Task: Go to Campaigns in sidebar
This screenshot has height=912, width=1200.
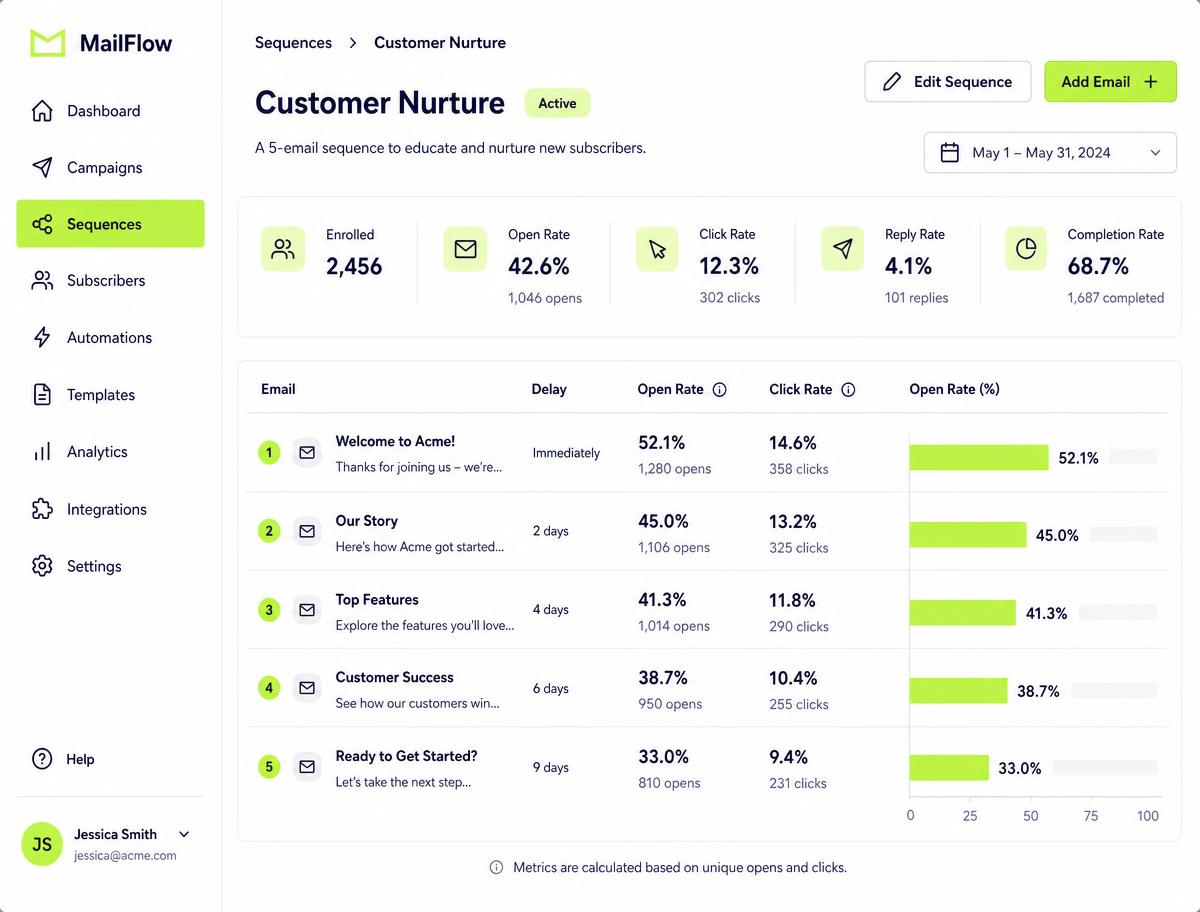Action: [x=110, y=167]
